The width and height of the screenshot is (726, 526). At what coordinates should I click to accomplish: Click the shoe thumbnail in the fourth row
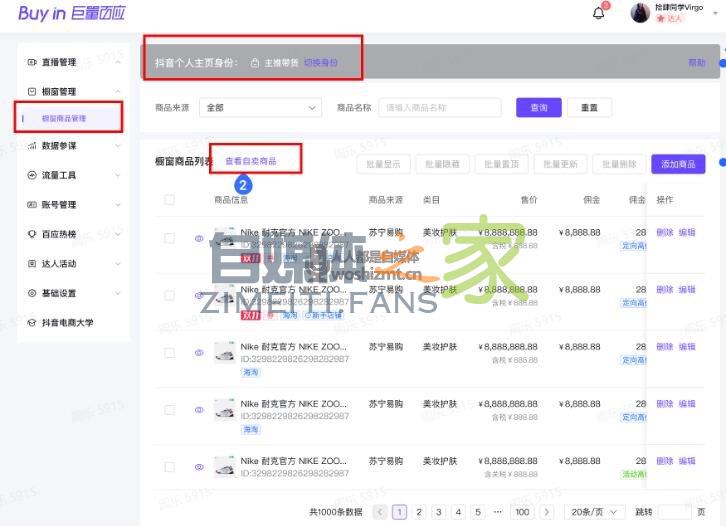click(x=225, y=409)
